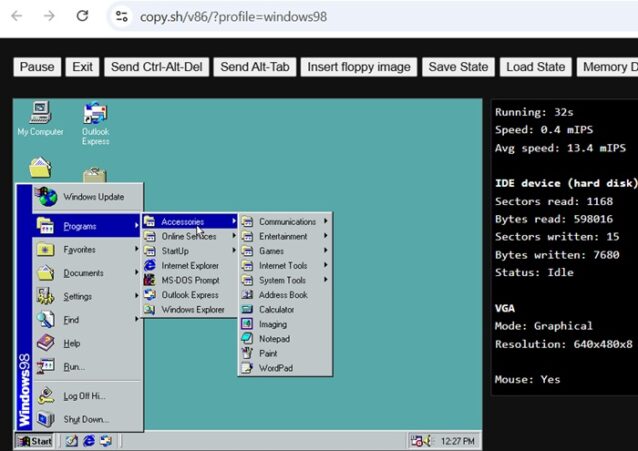
Task: Click the Pause emulator button
Action: point(37,67)
